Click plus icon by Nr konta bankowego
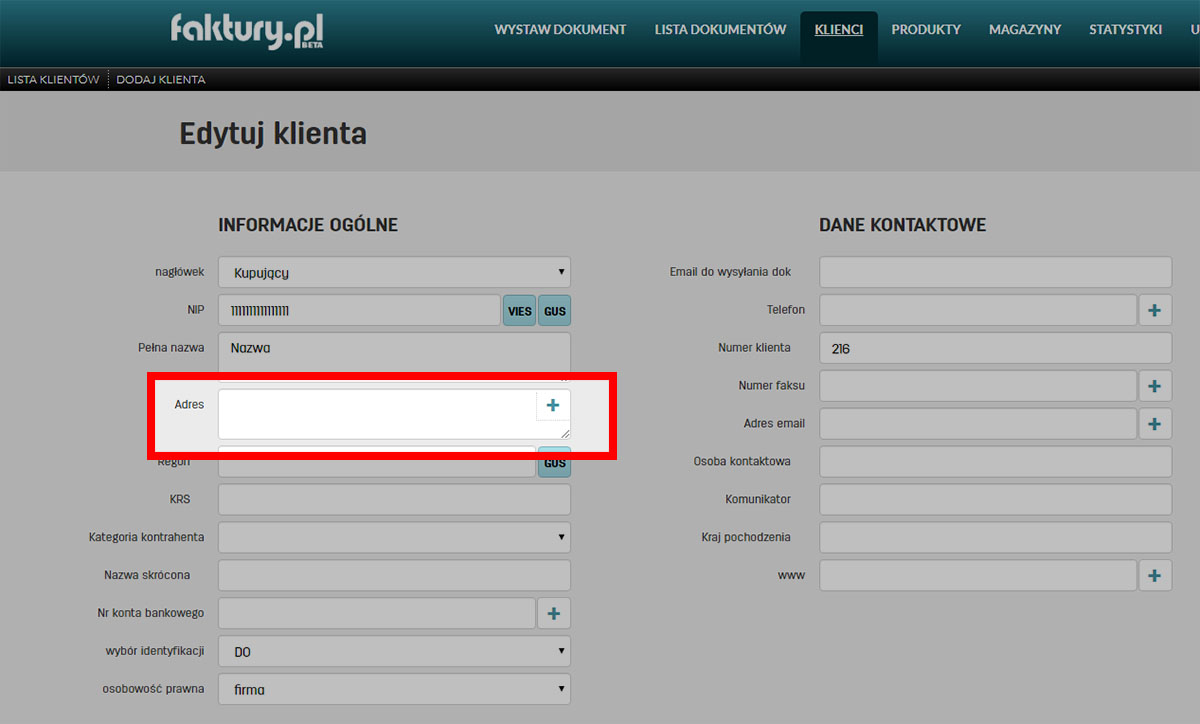The image size is (1200, 724). point(554,613)
